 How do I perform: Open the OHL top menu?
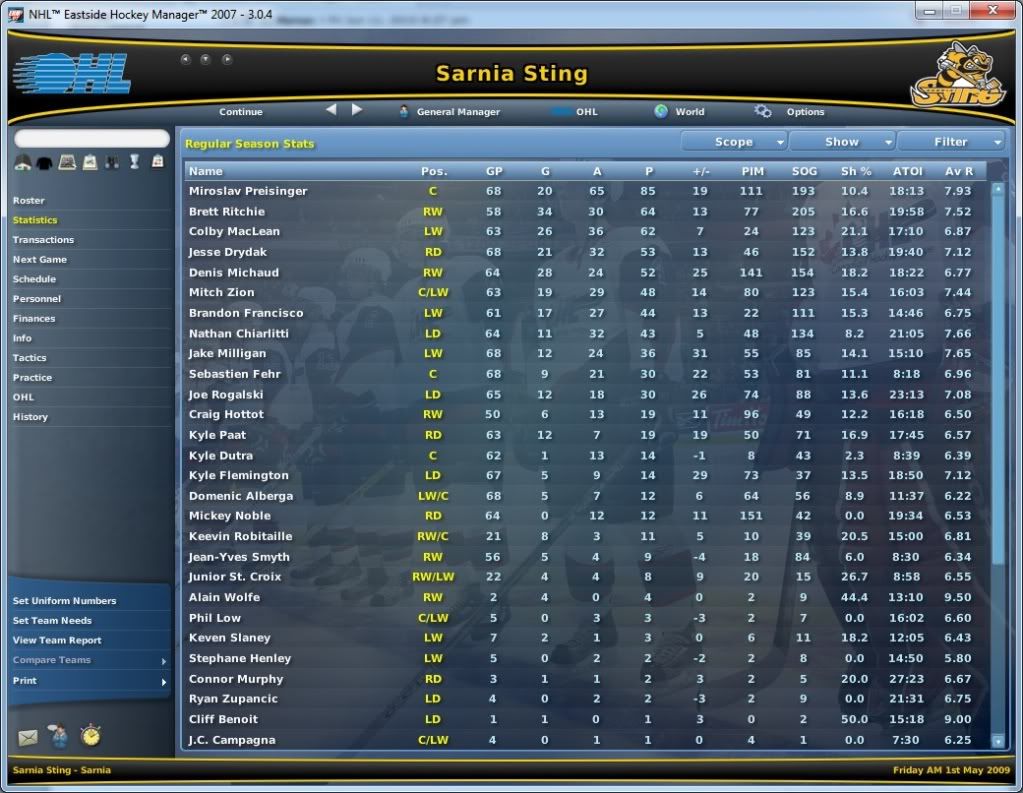pyautogui.click(x=587, y=112)
